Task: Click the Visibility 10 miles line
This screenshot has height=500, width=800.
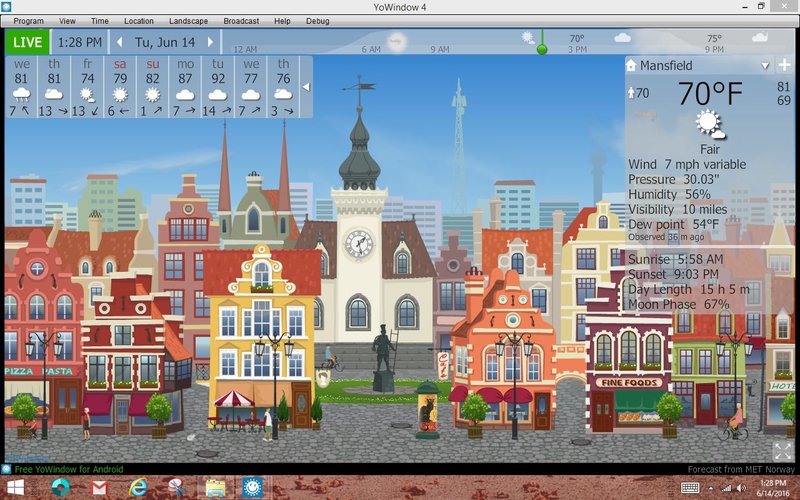Action: tap(678, 209)
